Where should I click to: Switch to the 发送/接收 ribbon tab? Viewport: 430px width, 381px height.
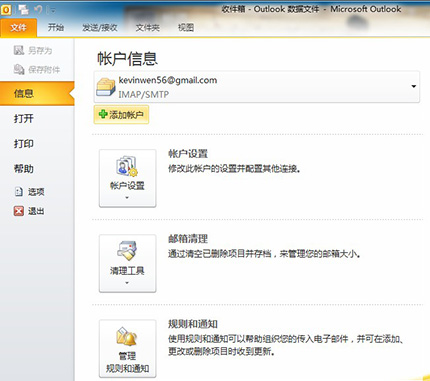click(100, 28)
